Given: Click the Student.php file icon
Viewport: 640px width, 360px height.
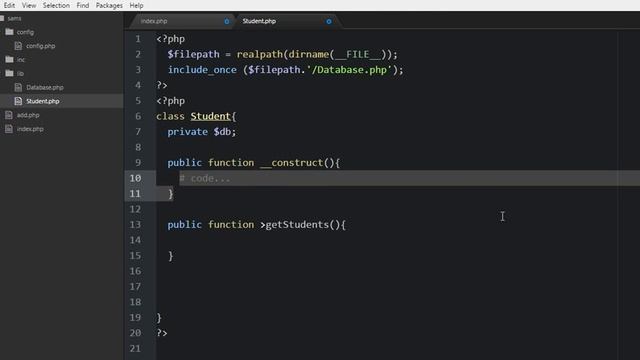Looking at the screenshot, I should [18, 101].
